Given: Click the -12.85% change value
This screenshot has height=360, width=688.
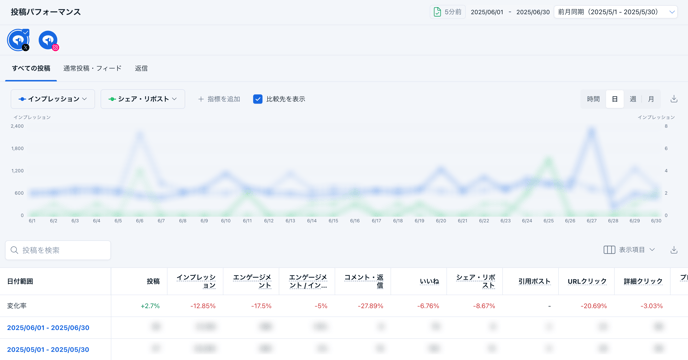Looking at the screenshot, I should (203, 306).
